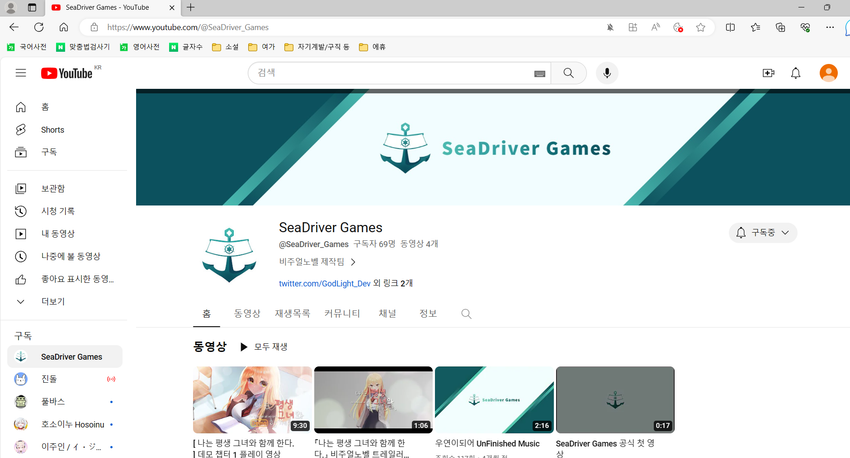Open the Create video camera icon
This screenshot has width=850, height=458.
point(768,73)
